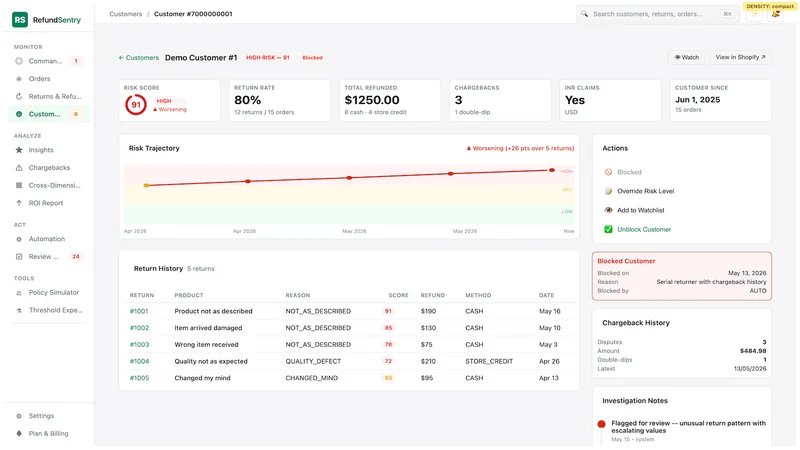This screenshot has width=800, height=450.
Task: Click the gear icon beside Automation
Action: coord(19,239)
